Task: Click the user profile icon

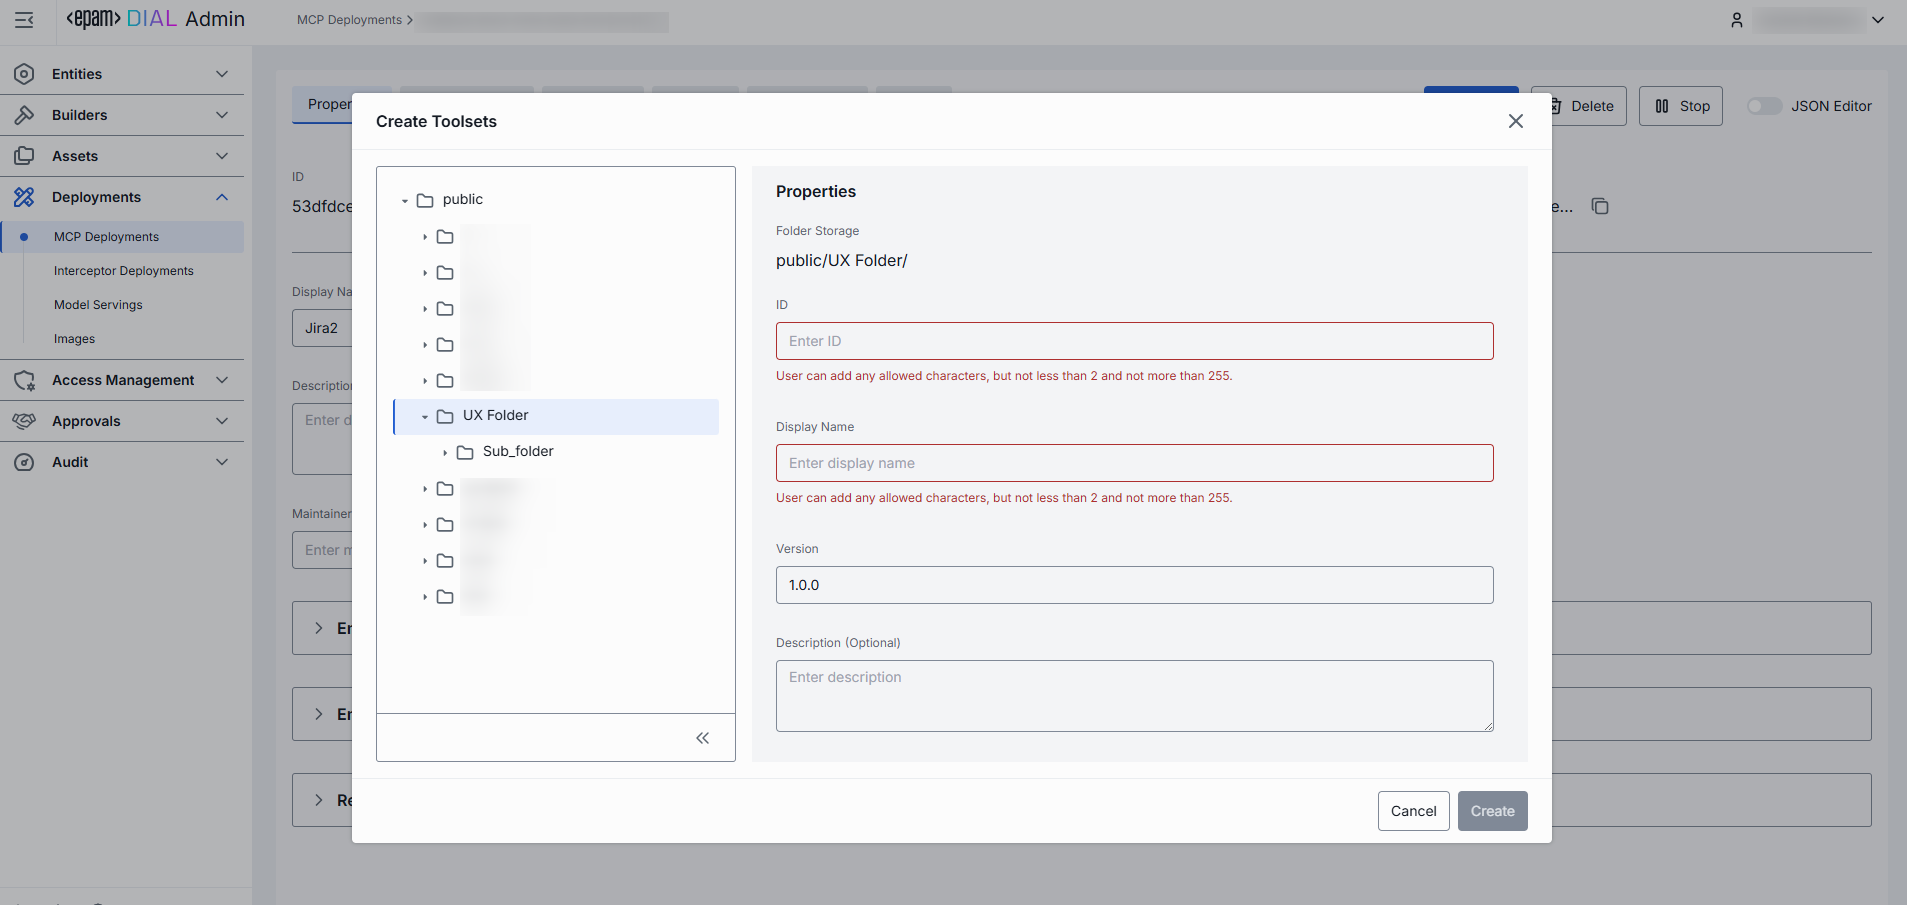Action: tap(1737, 20)
